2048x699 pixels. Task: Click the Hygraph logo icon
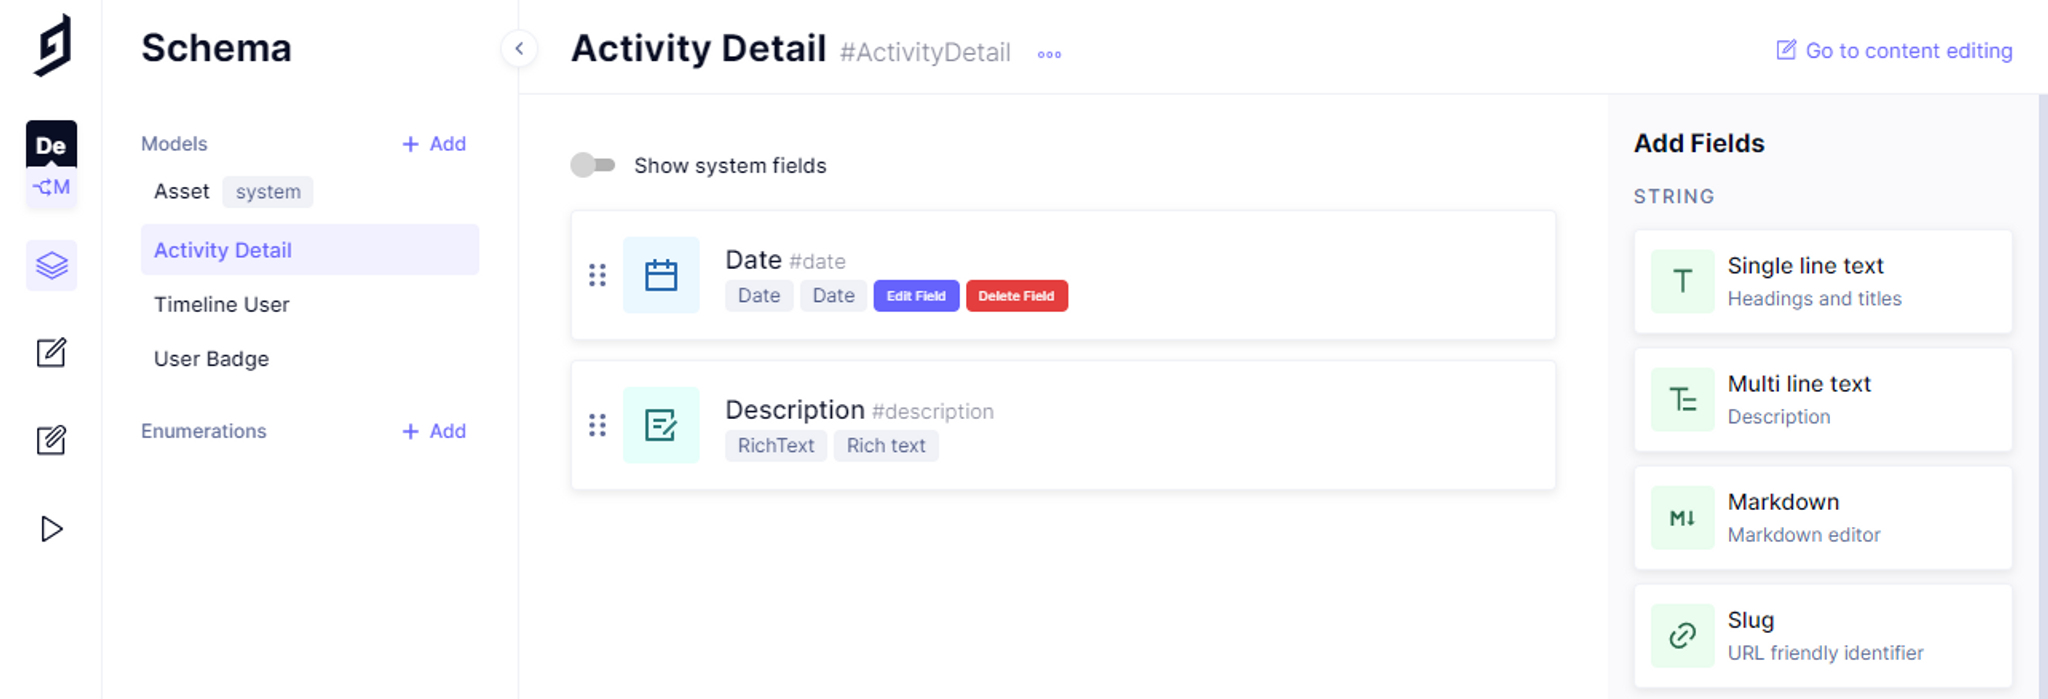click(x=53, y=46)
